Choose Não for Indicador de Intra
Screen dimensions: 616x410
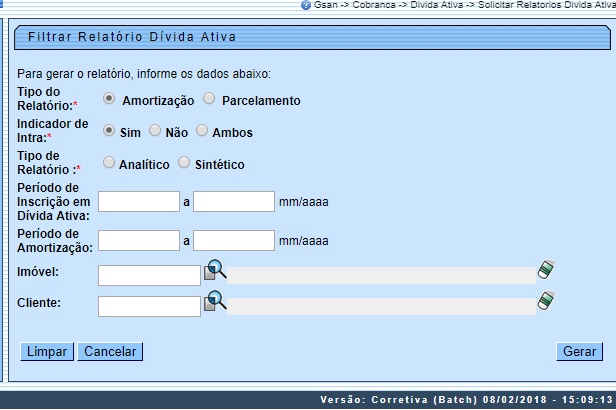155,130
